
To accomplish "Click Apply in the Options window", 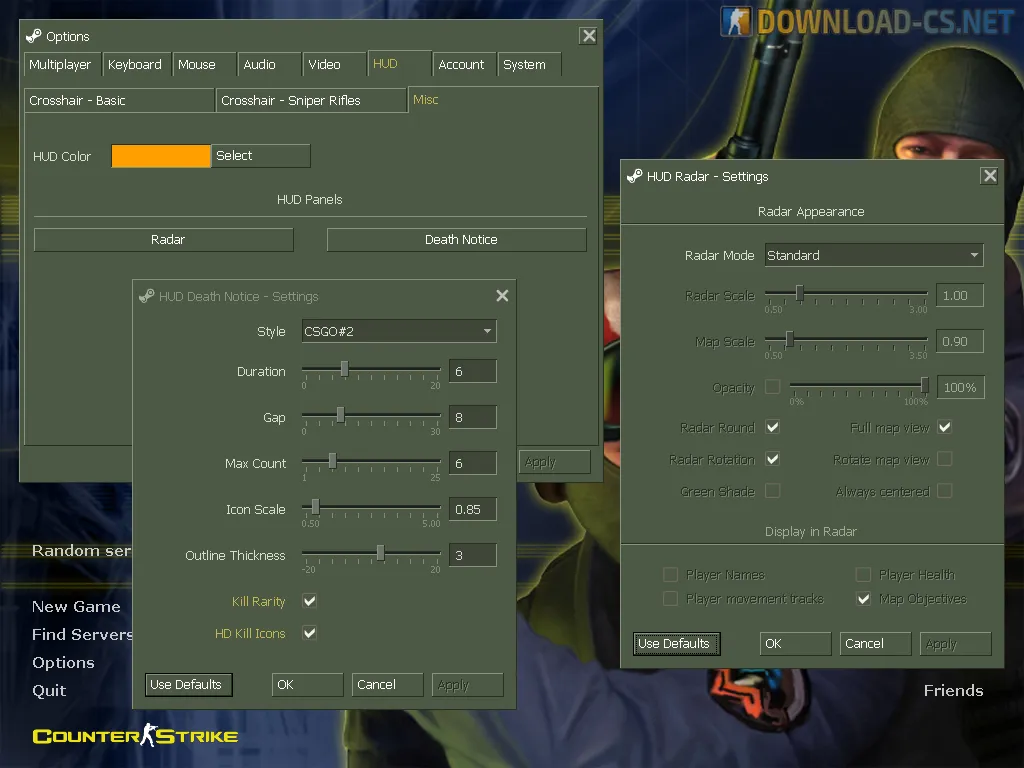I will 554,462.
